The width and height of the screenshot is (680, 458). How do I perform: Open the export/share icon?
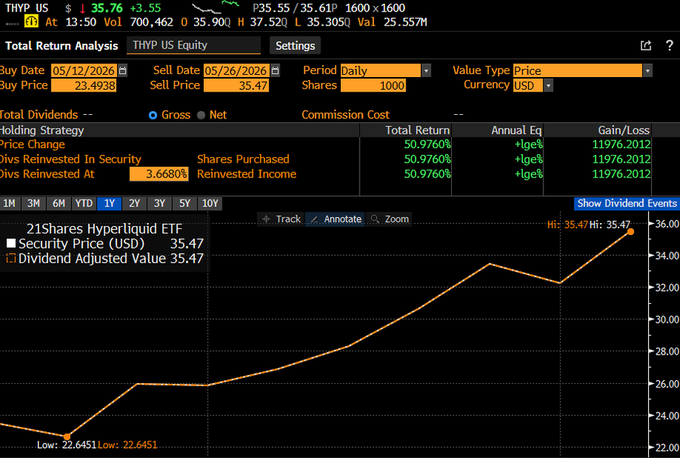tap(646, 45)
